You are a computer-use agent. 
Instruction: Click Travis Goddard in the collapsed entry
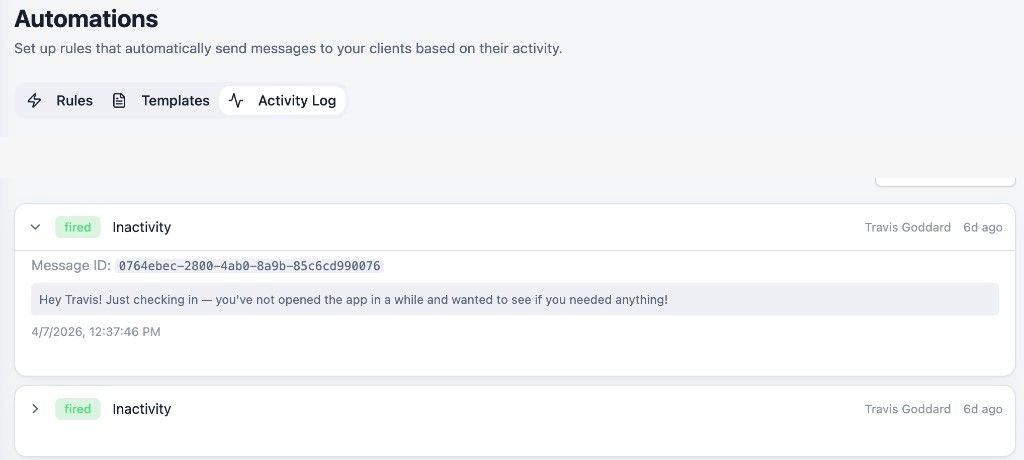907,409
